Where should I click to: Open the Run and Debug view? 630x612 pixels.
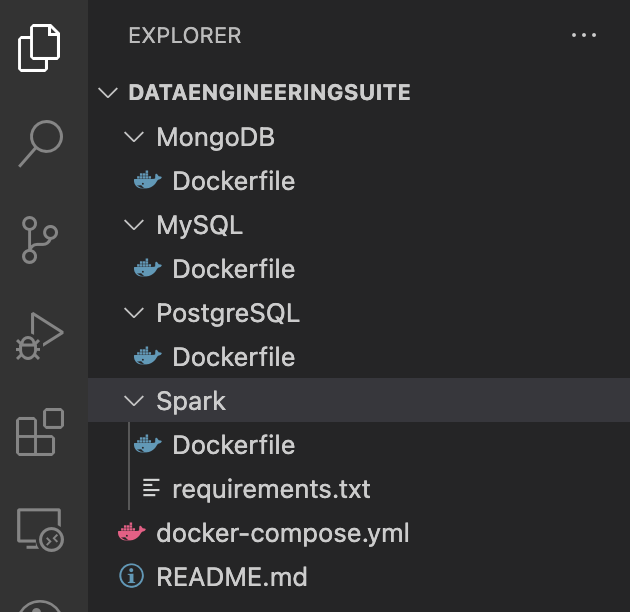40,336
